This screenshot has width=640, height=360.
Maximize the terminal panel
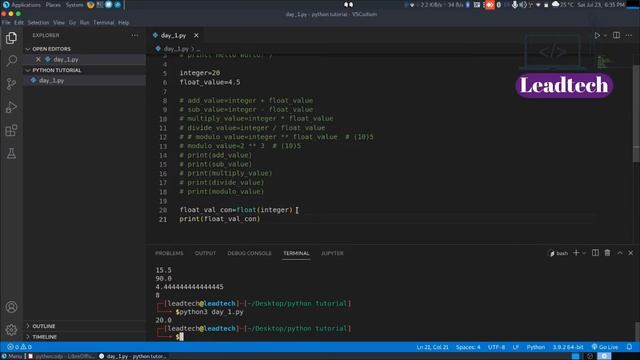pyautogui.click(x=620, y=253)
